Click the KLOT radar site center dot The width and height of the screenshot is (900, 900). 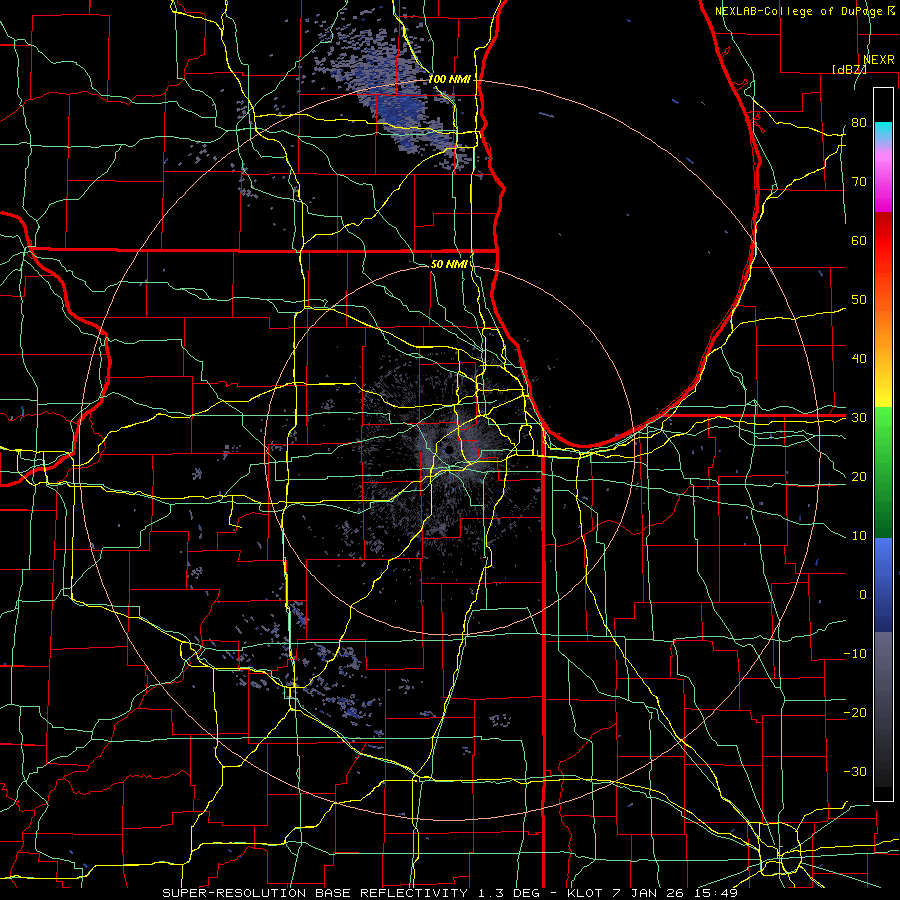449,450
